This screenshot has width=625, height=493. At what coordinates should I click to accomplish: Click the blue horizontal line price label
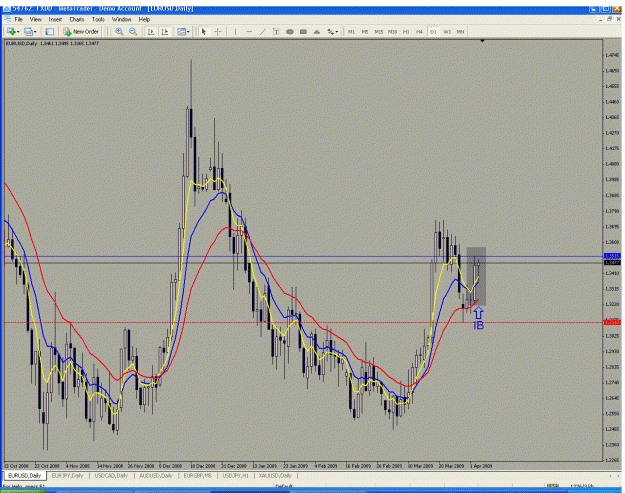coord(612,256)
